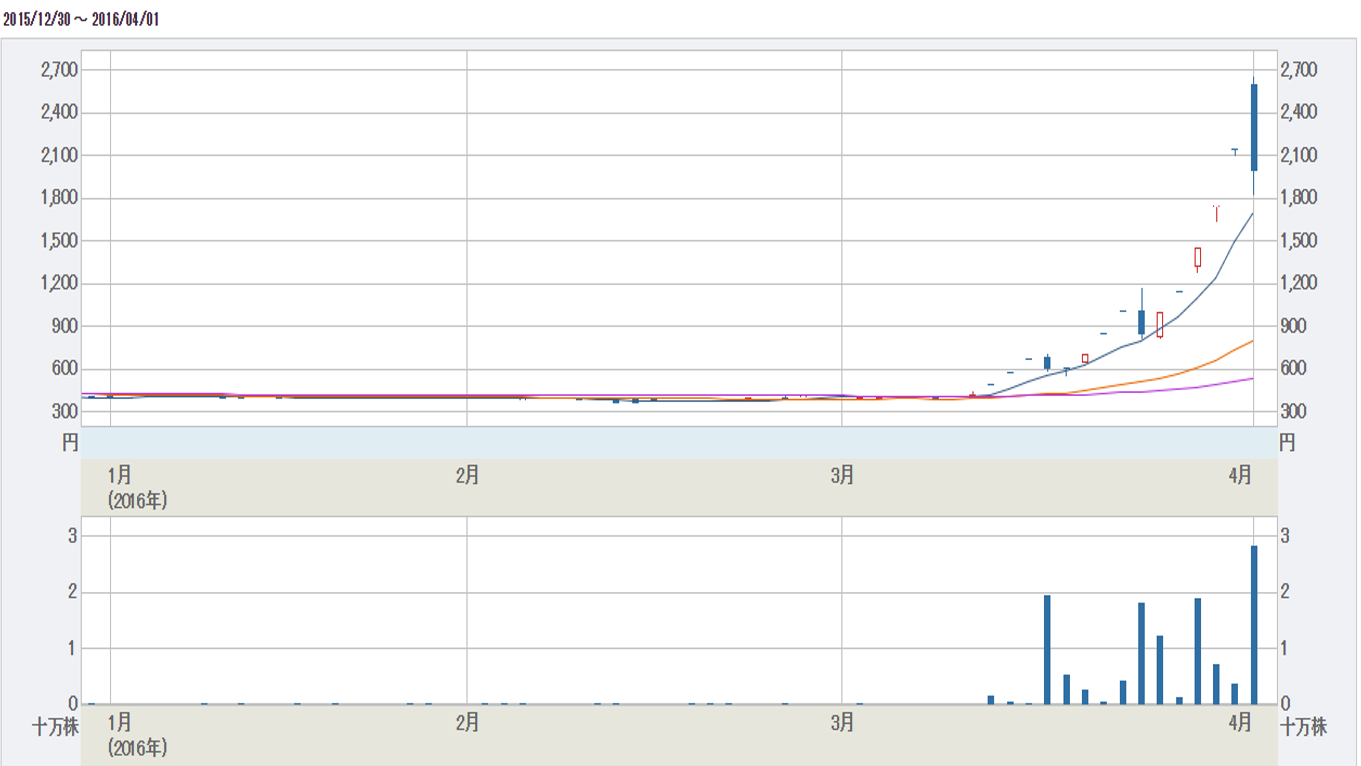Click the 十万株 unit label right of the volume chart

(x=1304, y=727)
